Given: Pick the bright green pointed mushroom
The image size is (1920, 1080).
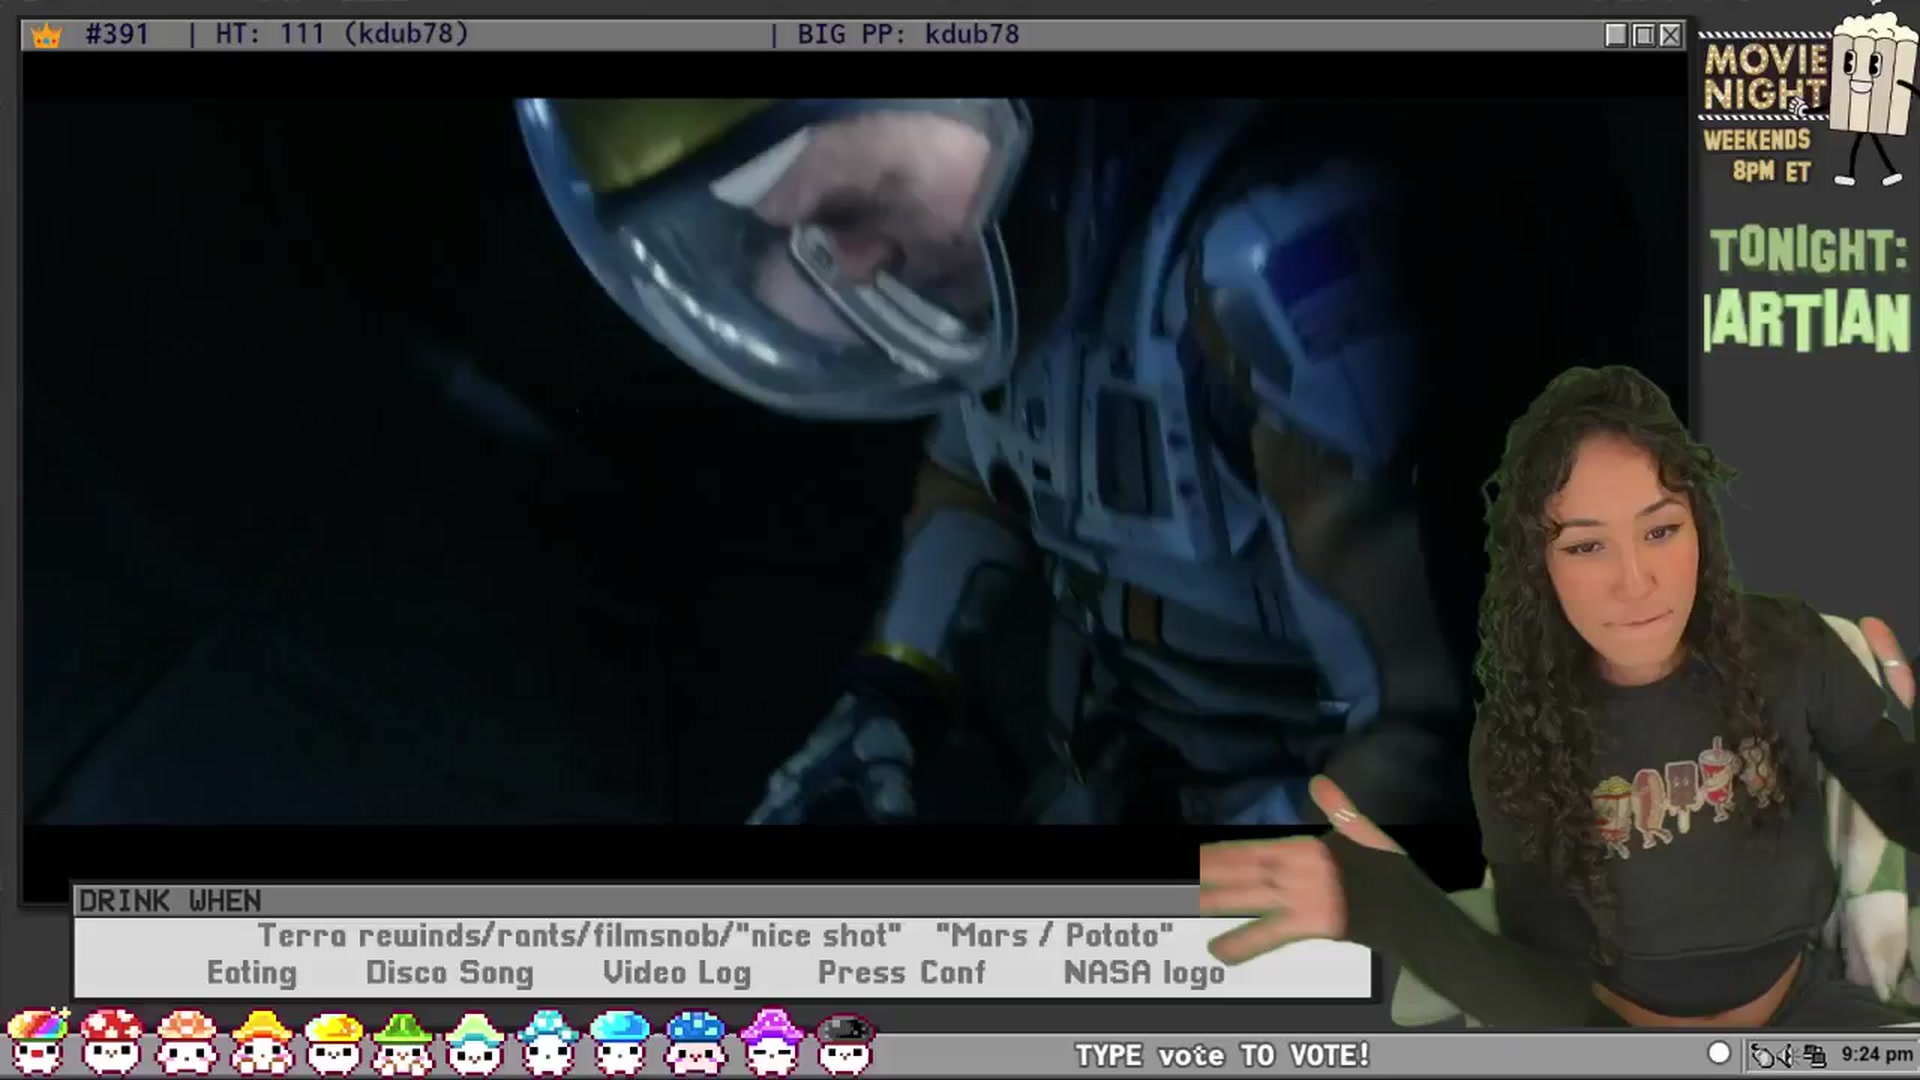Looking at the screenshot, I should point(403,1041).
